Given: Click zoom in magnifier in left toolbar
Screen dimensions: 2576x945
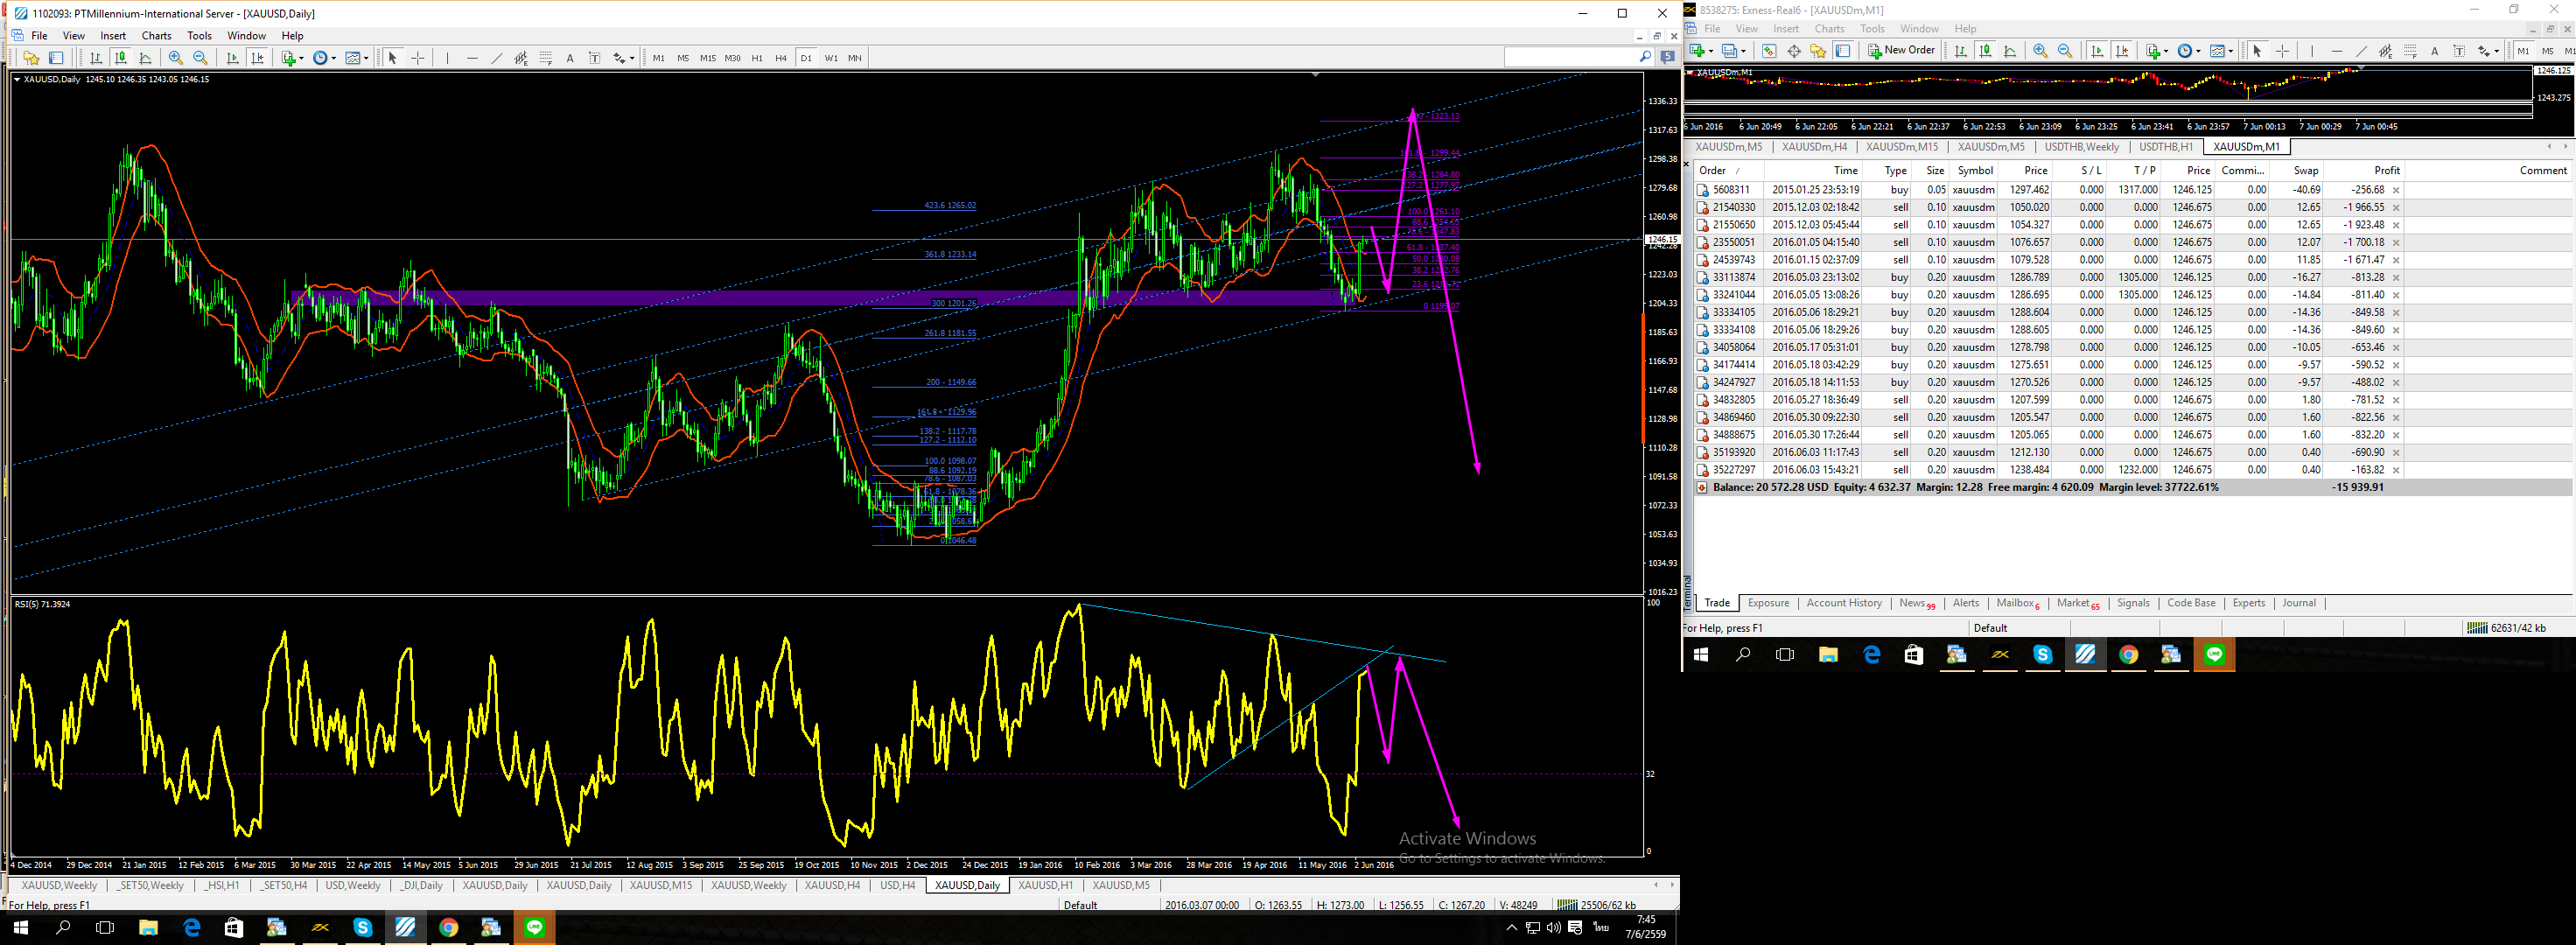Looking at the screenshot, I should point(176,58).
